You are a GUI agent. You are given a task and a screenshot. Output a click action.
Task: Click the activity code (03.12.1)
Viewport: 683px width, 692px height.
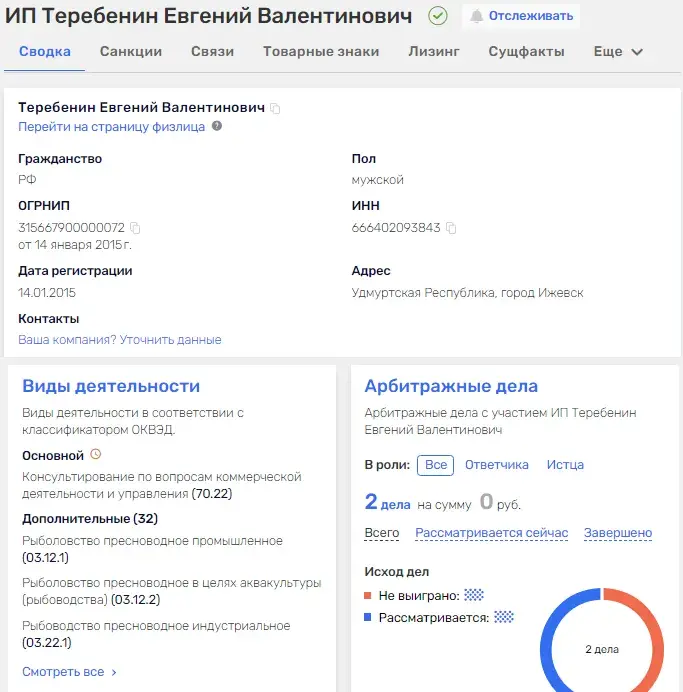[45, 558]
